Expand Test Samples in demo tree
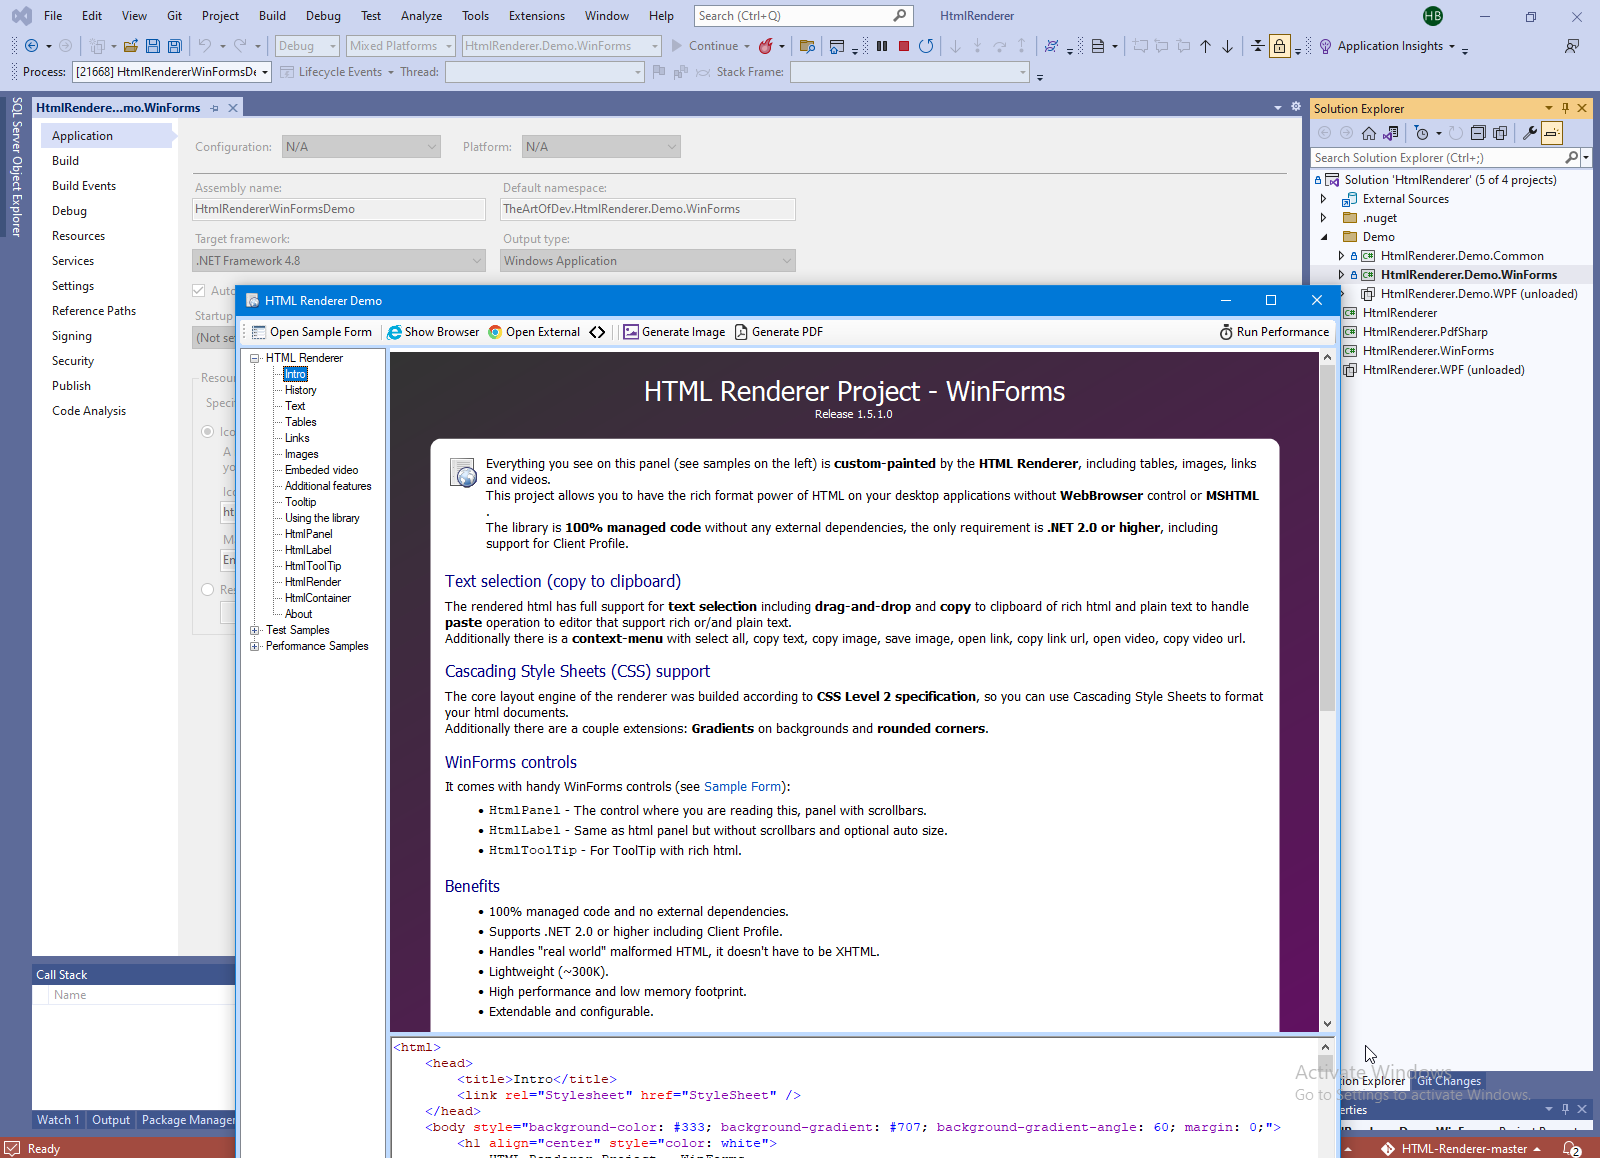This screenshot has height=1158, width=1600. (255, 630)
